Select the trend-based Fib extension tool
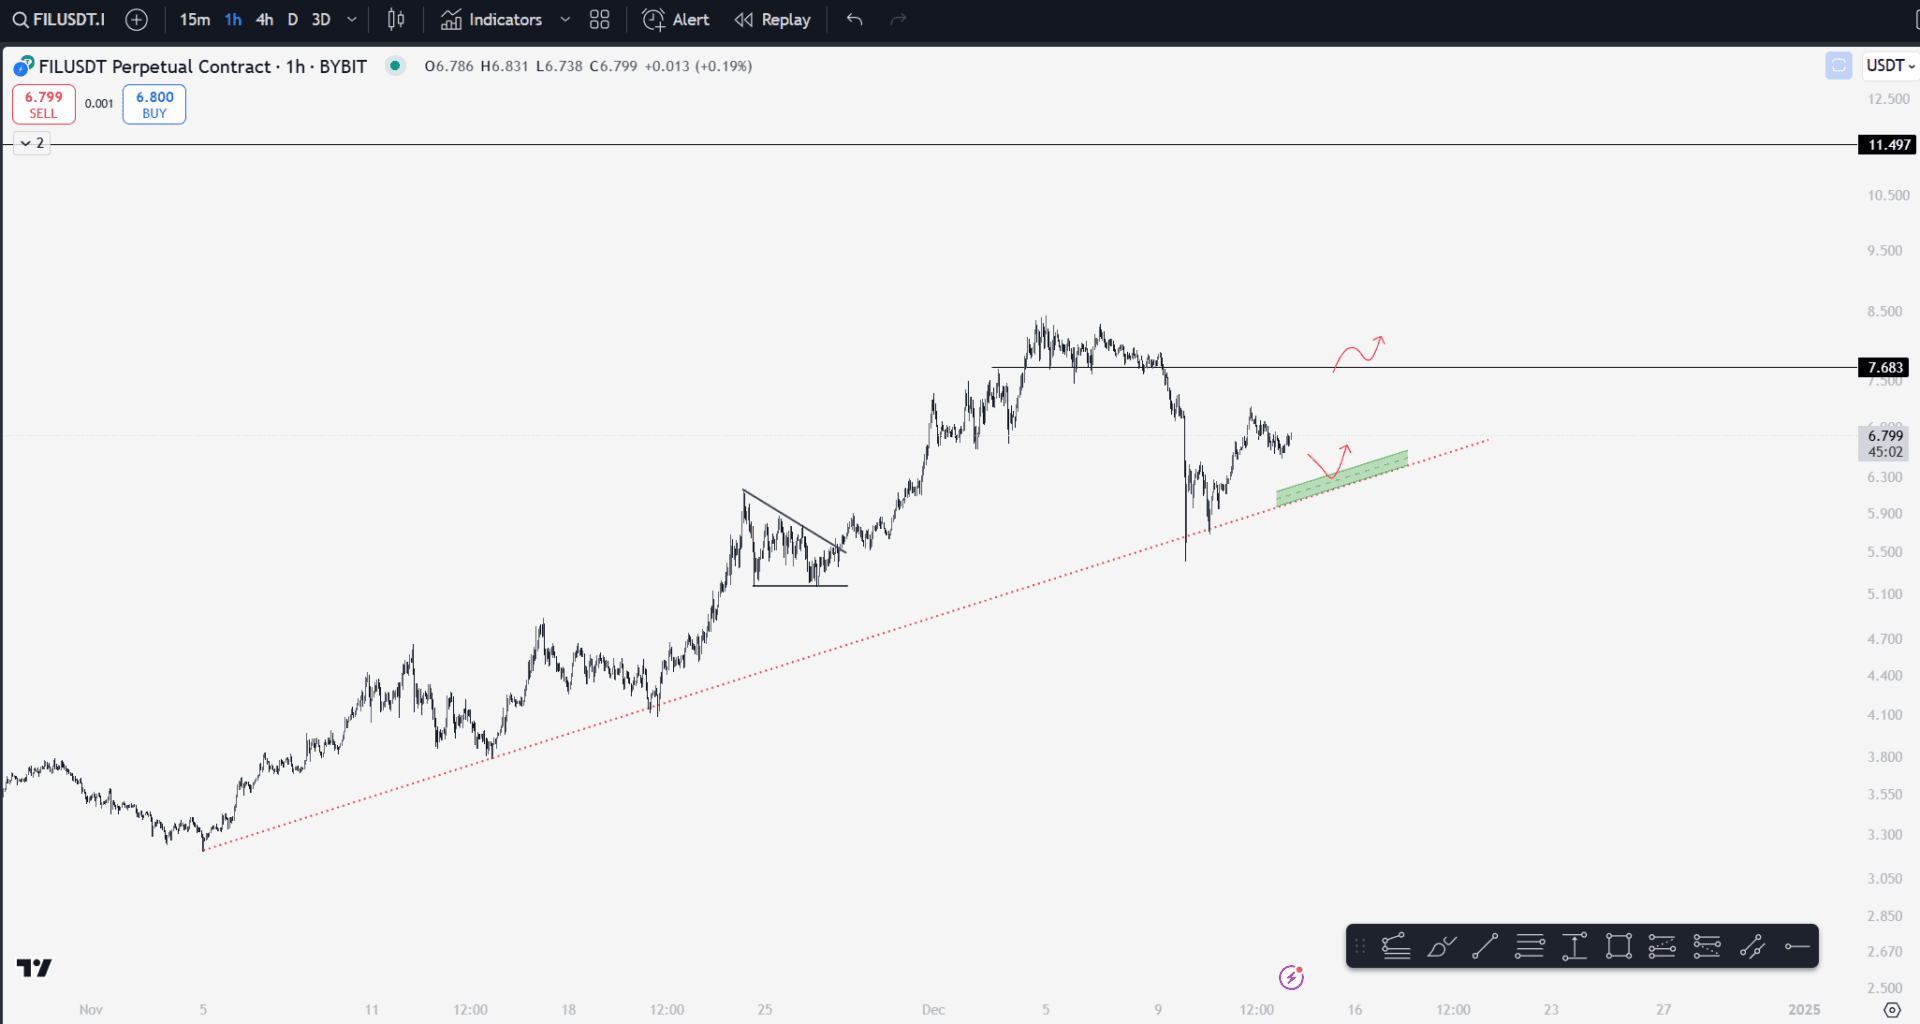 tap(1707, 946)
